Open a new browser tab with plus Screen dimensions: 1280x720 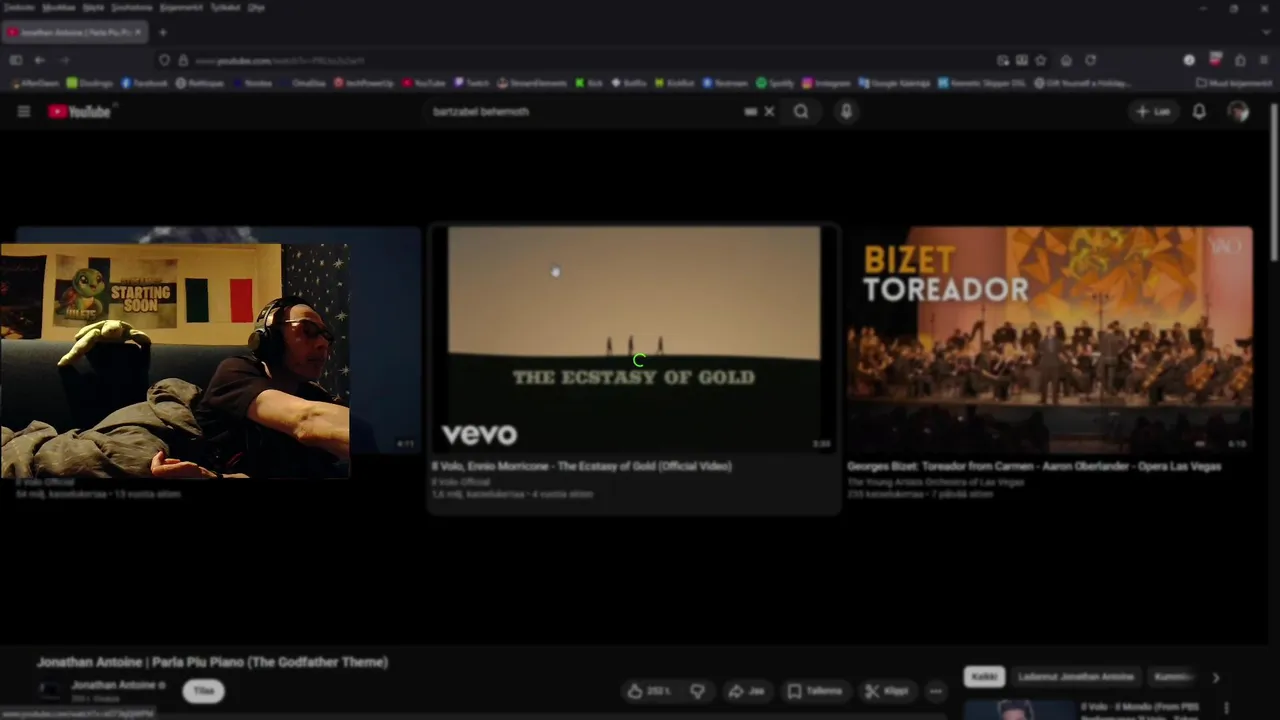point(162,32)
